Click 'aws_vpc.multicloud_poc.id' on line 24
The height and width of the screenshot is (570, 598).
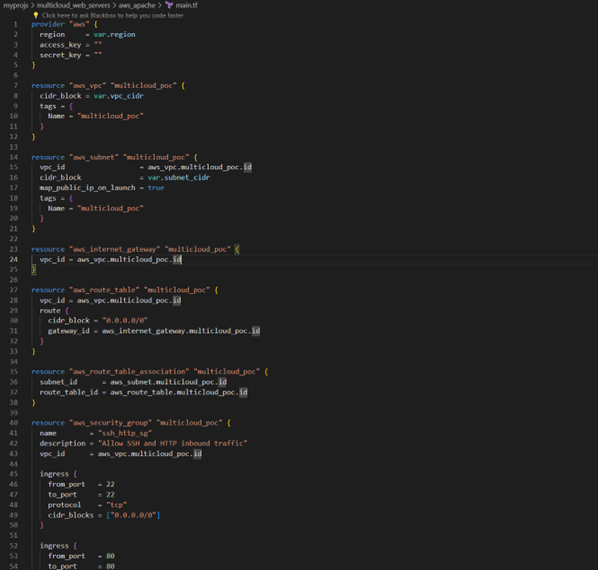129,260
